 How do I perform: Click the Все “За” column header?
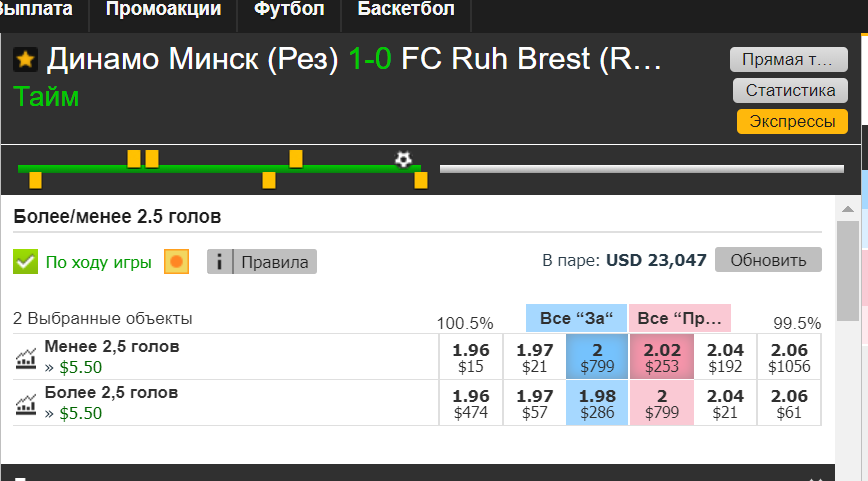tap(576, 318)
